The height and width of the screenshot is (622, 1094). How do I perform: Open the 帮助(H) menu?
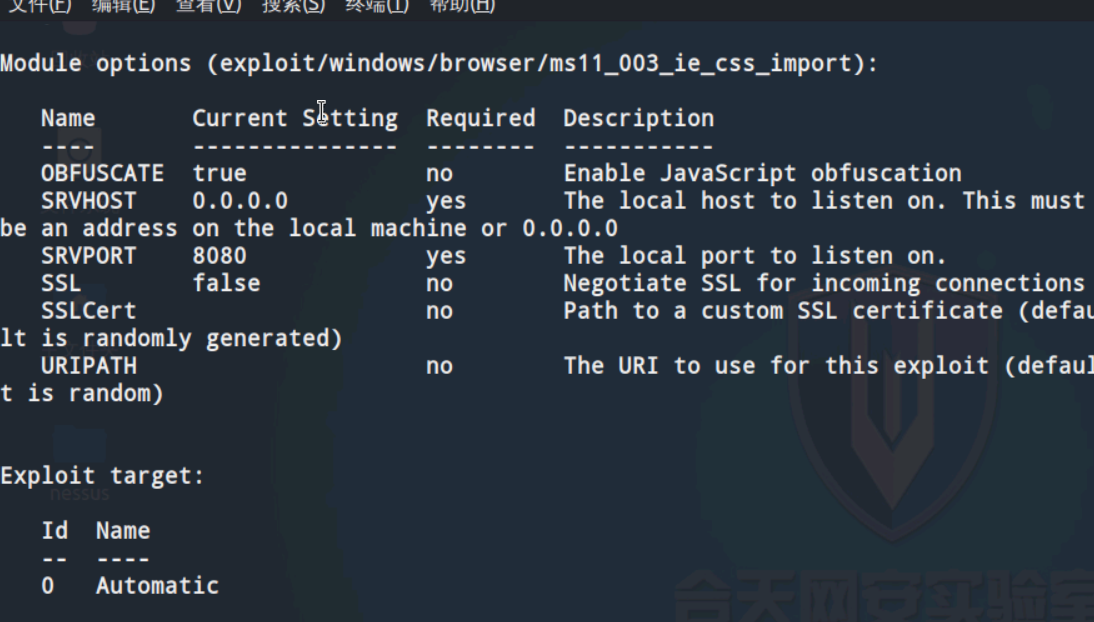tap(462, 6)
